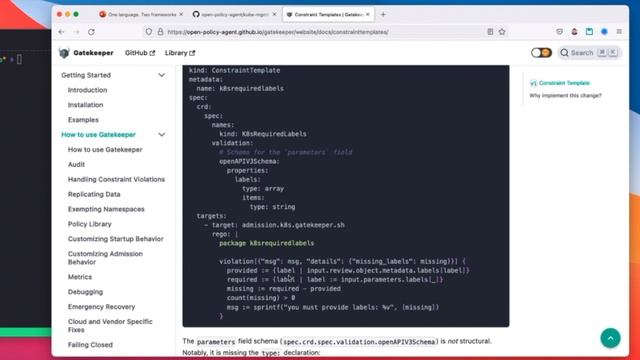The width and height of the screenshot is (640, 360).
Task: Open the Introduction doc page
Action: pyautogui.click(x=87, y=90)
